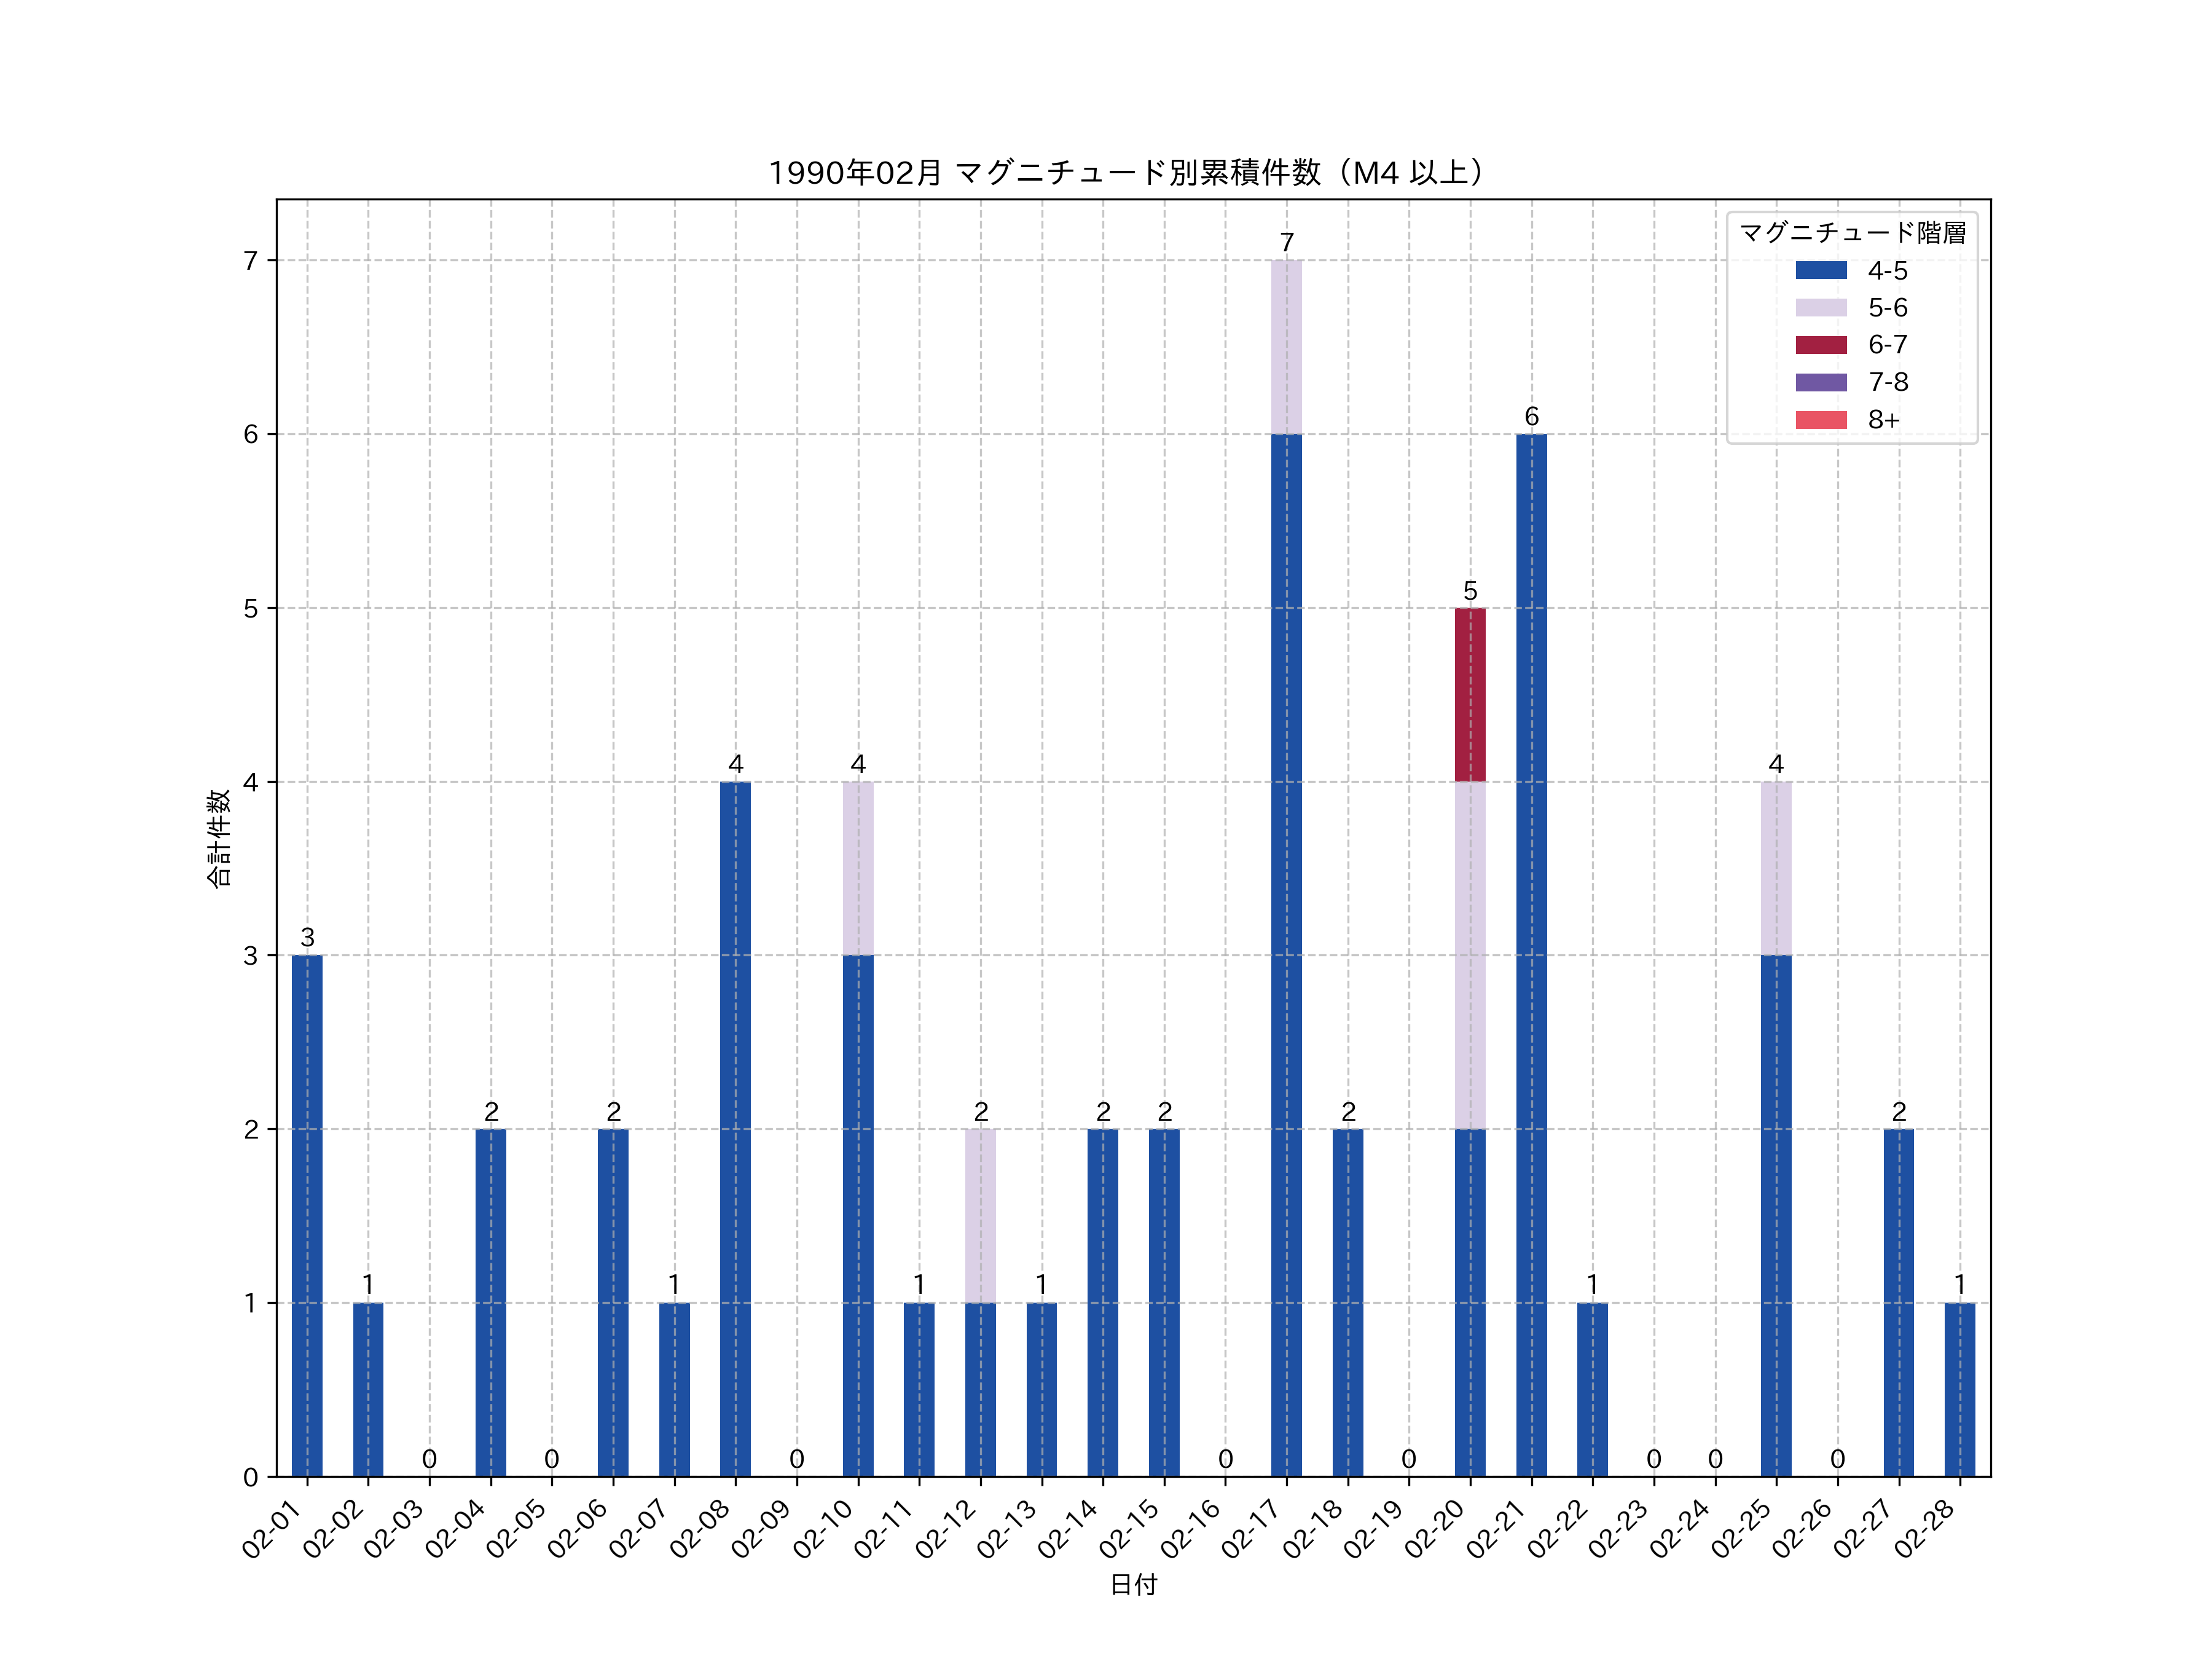Click the 5-6 legend color swatch
2212x1659 pixels.
pos(1820,307)
